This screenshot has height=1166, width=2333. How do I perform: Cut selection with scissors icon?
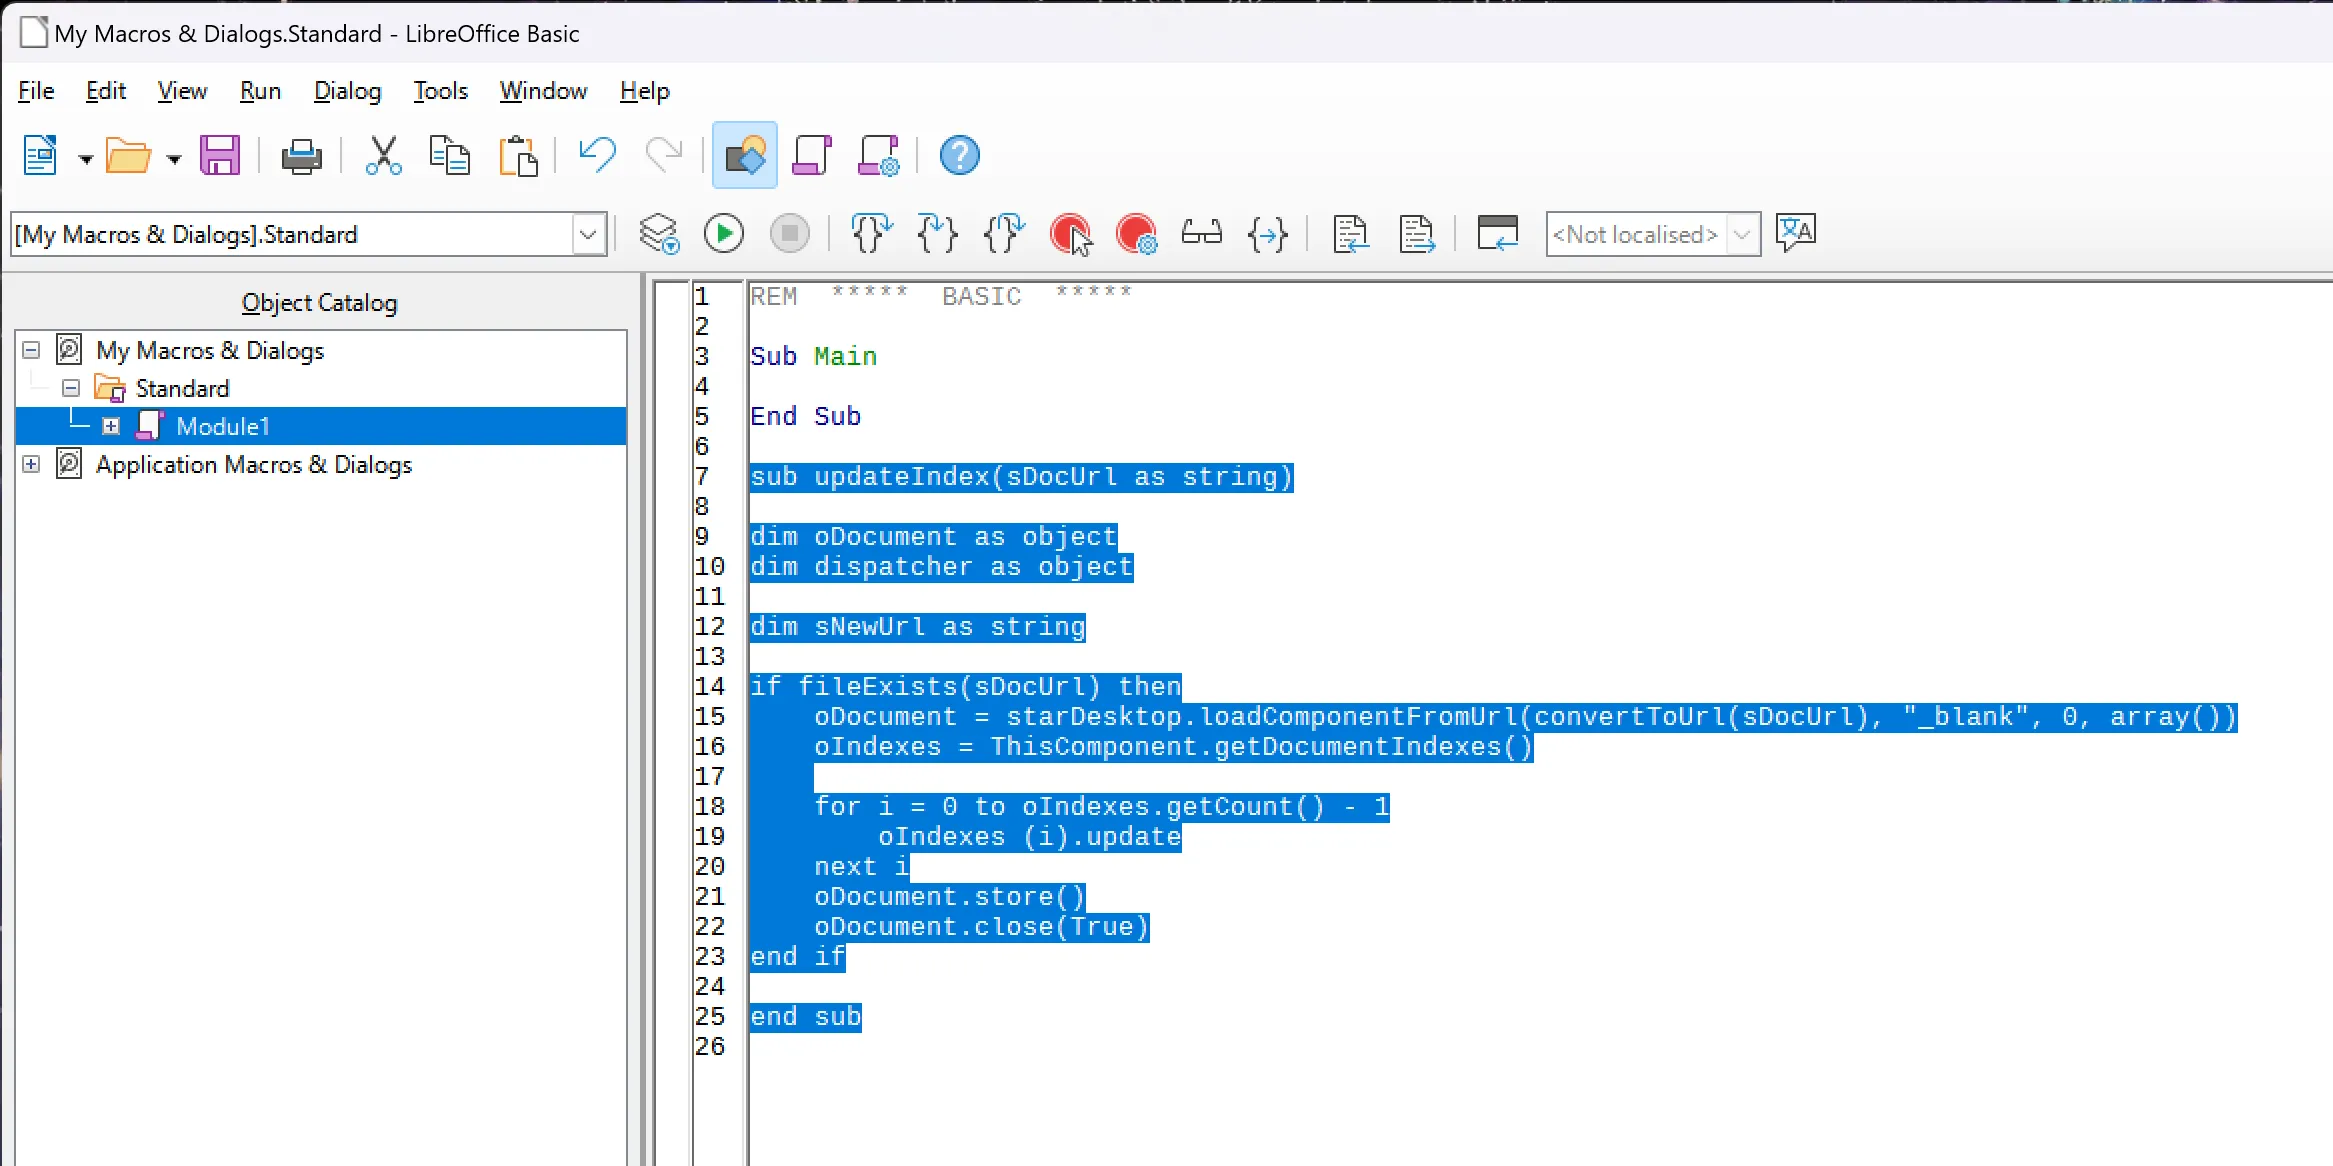pos(384,156)
